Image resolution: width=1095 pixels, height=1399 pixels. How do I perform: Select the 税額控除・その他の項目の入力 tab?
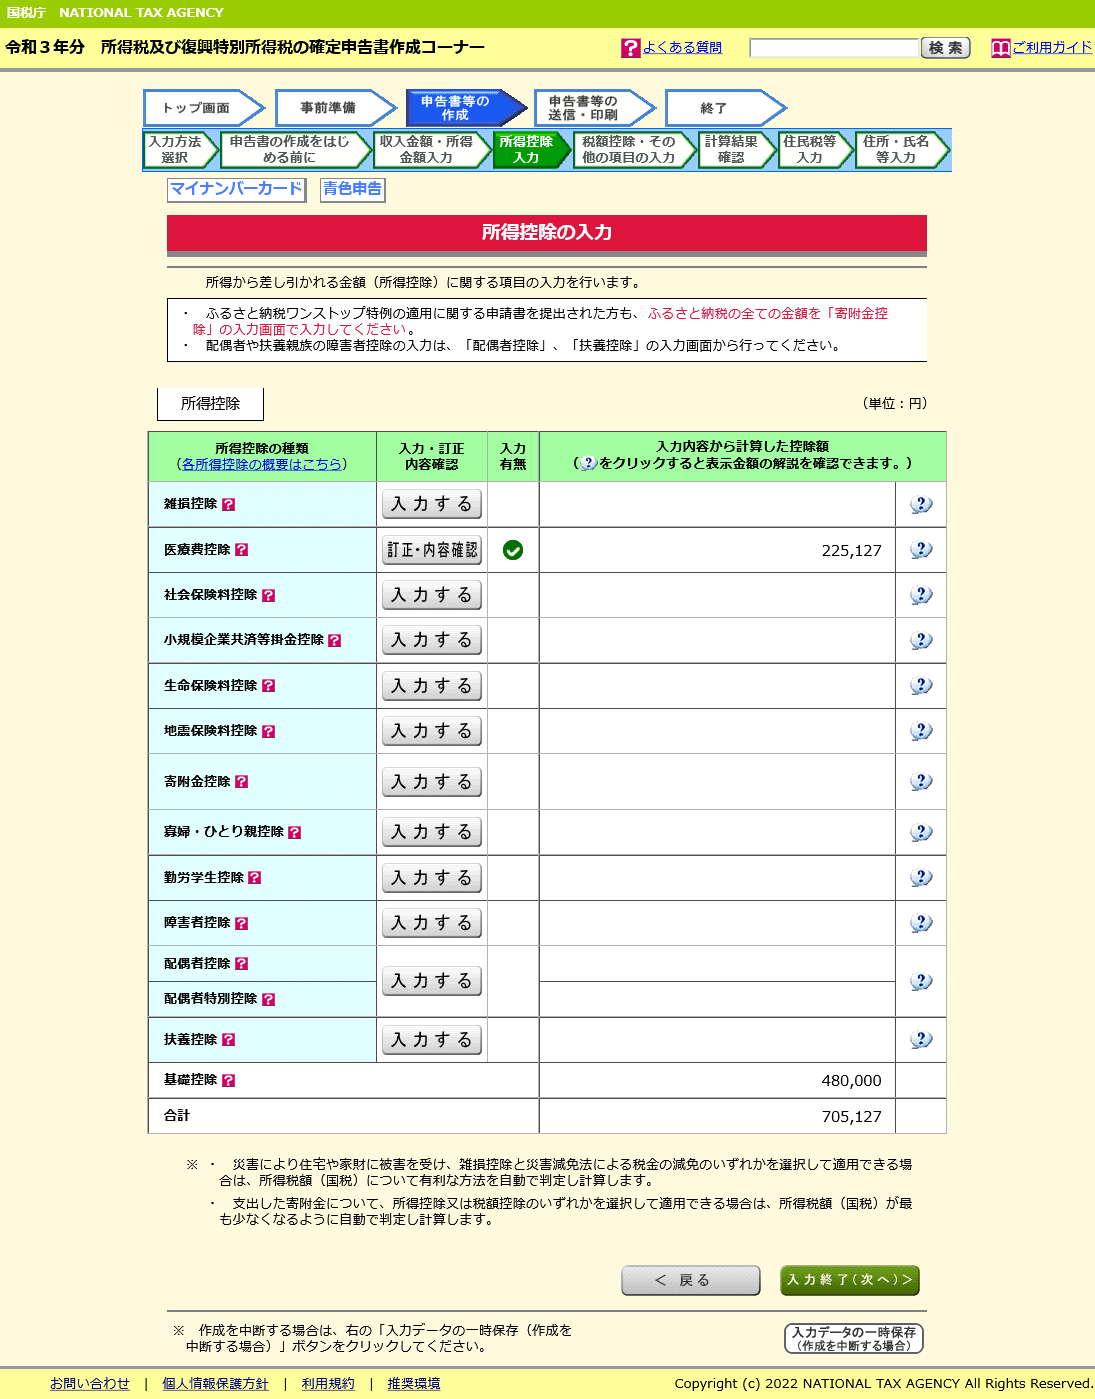click(x=630, y=150)
